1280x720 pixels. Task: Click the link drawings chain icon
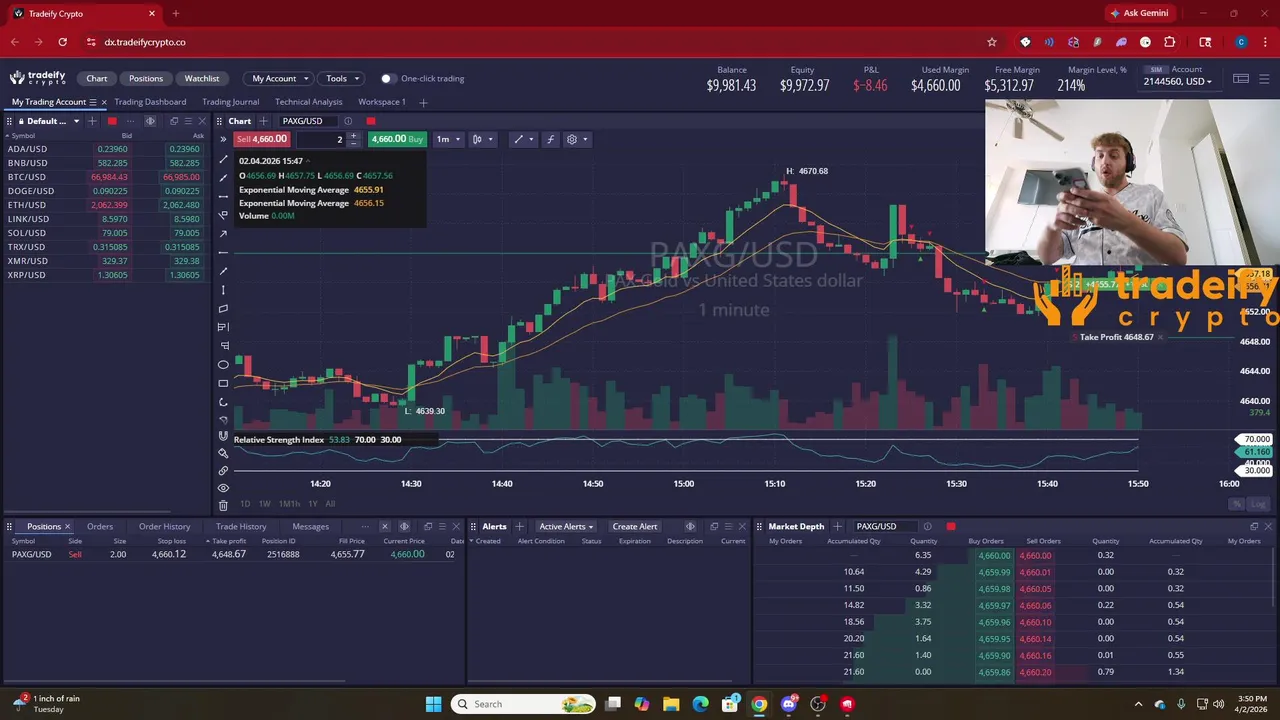point(223,470)
